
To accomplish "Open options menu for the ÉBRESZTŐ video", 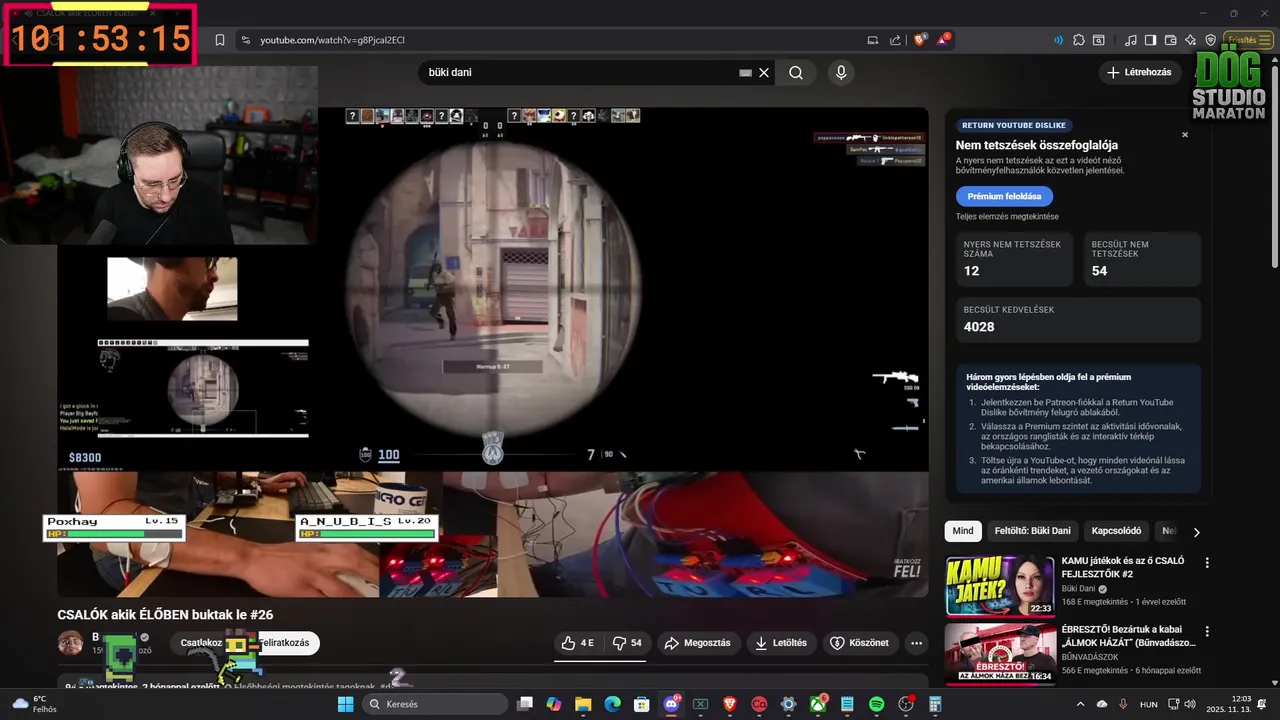I will click(1207, 632).
